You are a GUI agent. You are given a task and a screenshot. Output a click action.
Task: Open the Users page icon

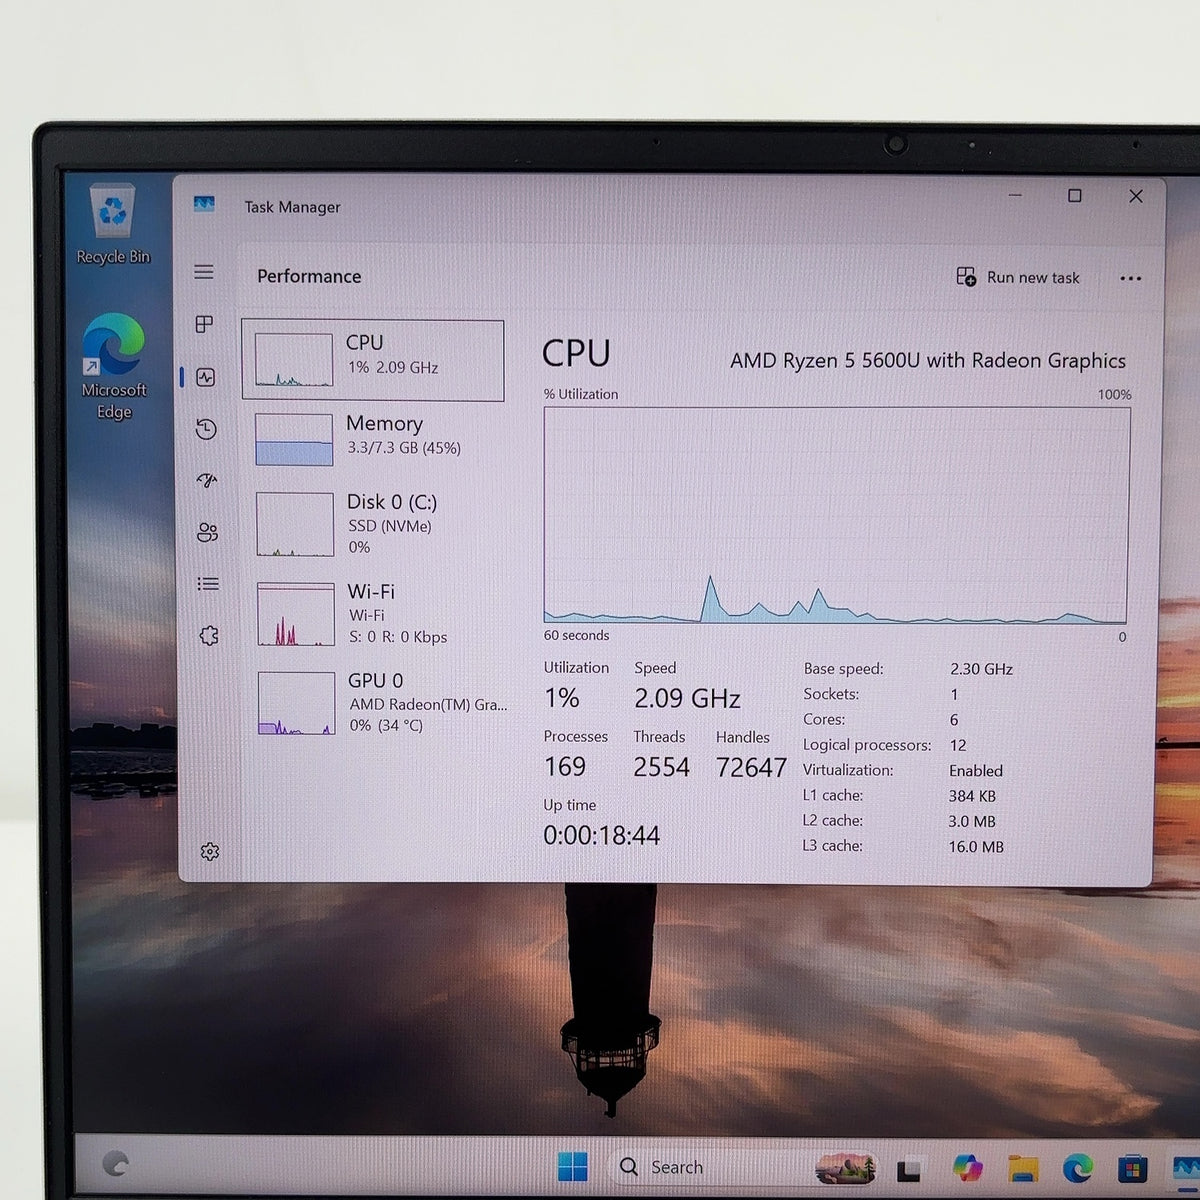[207, 532]
